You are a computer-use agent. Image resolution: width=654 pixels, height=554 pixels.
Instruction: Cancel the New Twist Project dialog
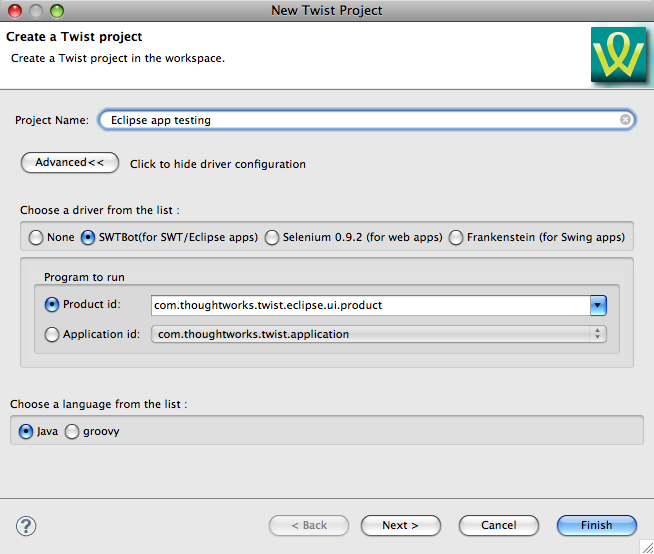tap(498, 525)
